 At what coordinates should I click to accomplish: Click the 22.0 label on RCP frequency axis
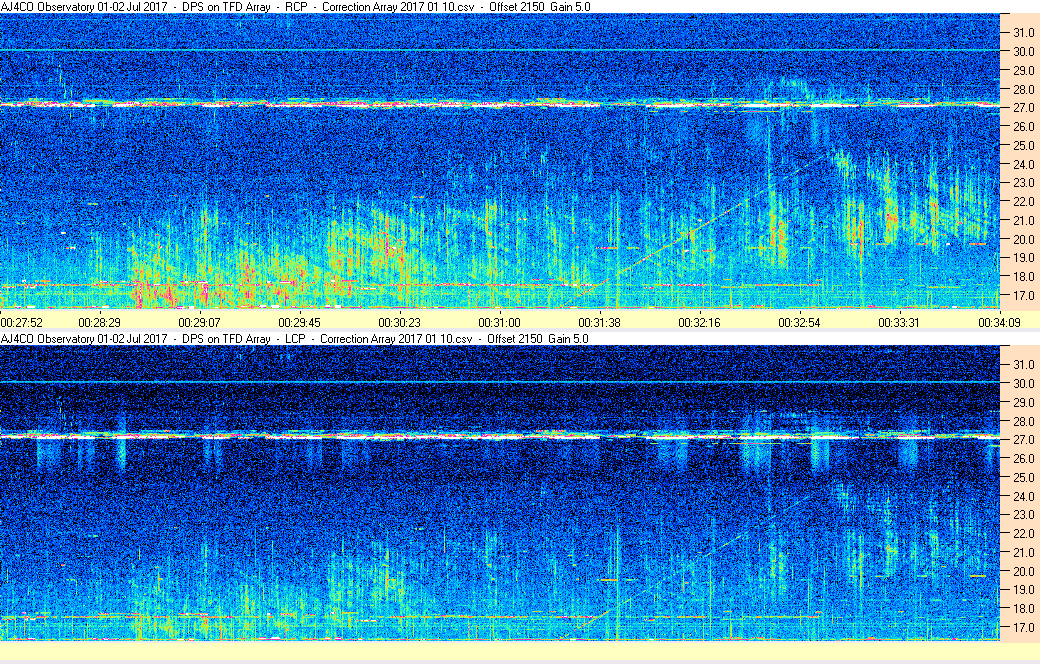click(x=1023, y=202)
